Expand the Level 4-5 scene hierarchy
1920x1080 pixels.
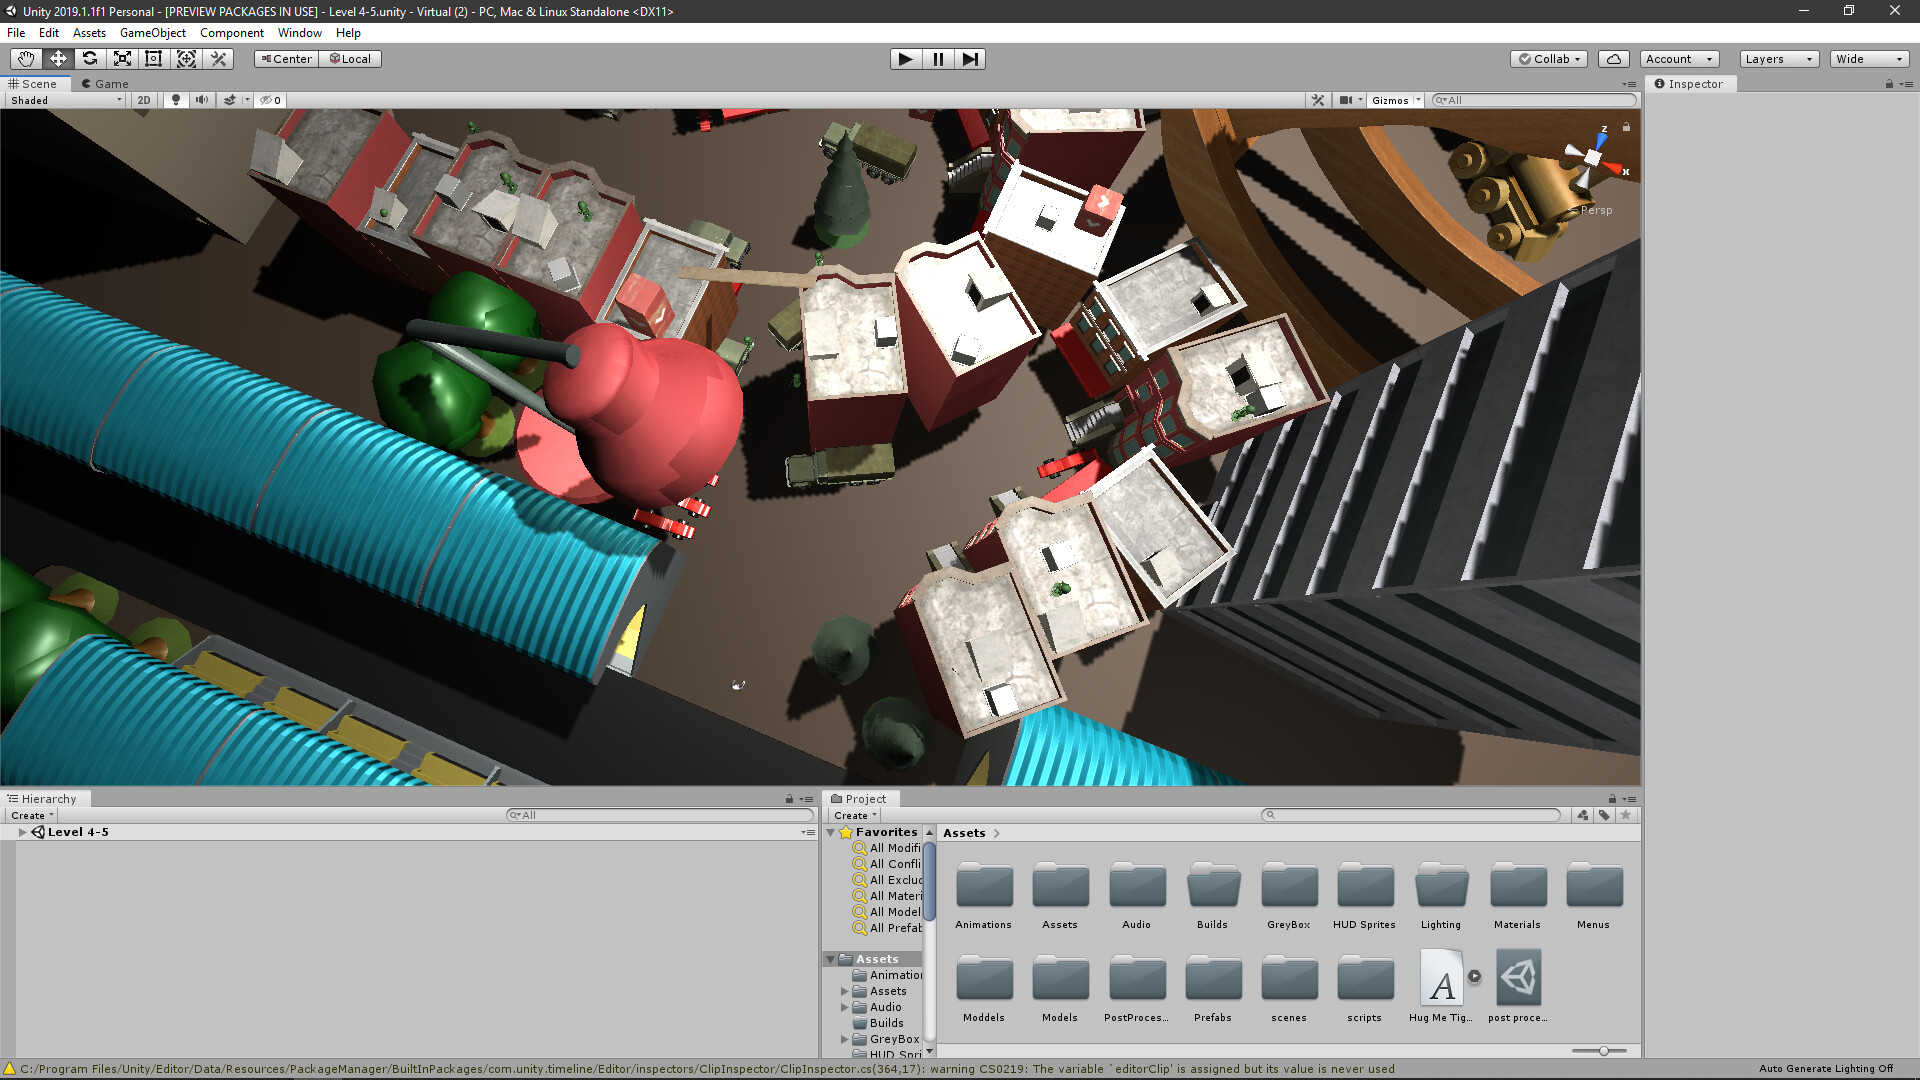coord(22,832)
